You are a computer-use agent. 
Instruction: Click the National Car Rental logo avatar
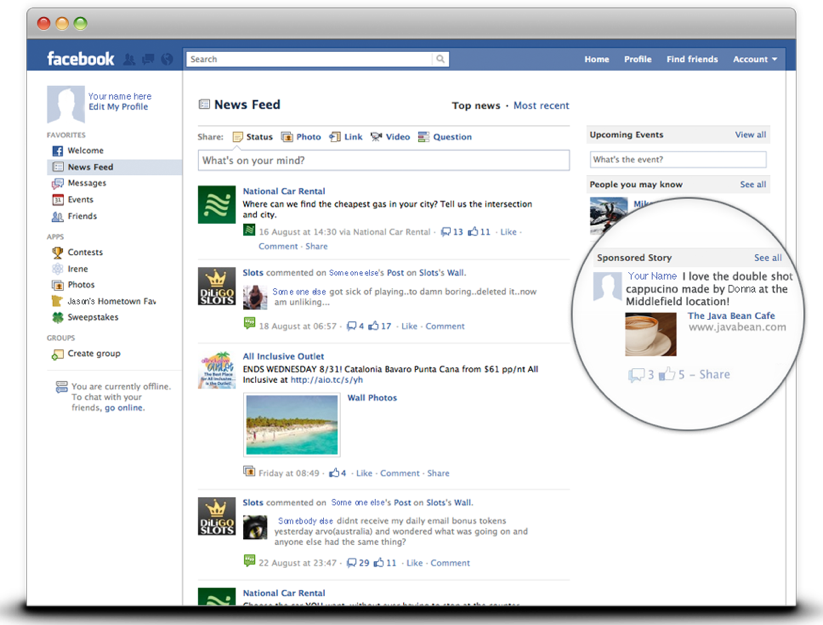[217, 205]
